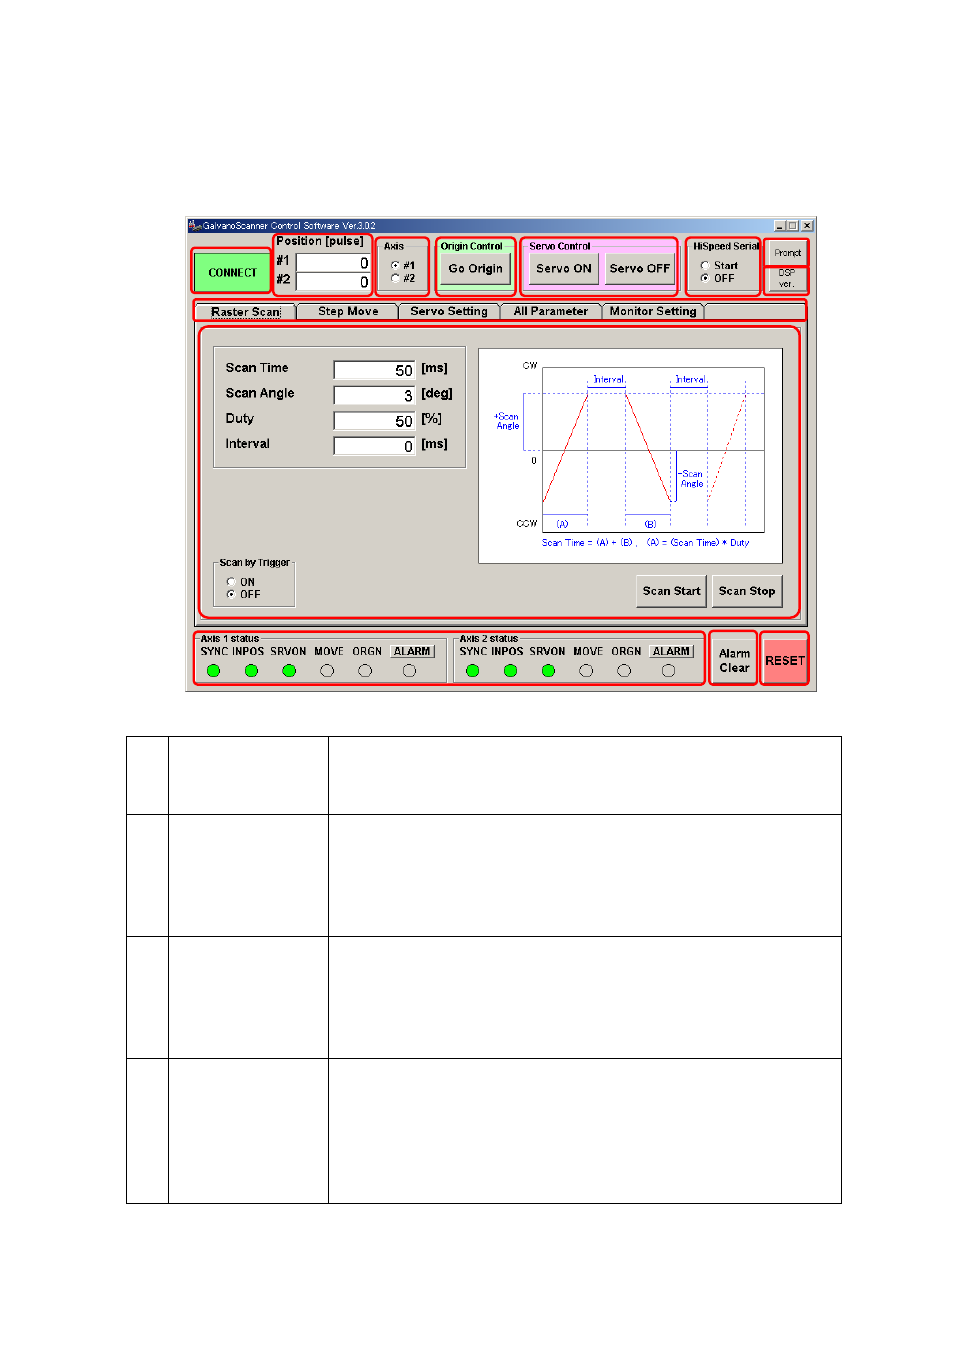The height and width of the screenshot is (1350, 954).
Task: Open the Monitor Setting tab
Action: [653, 311]
